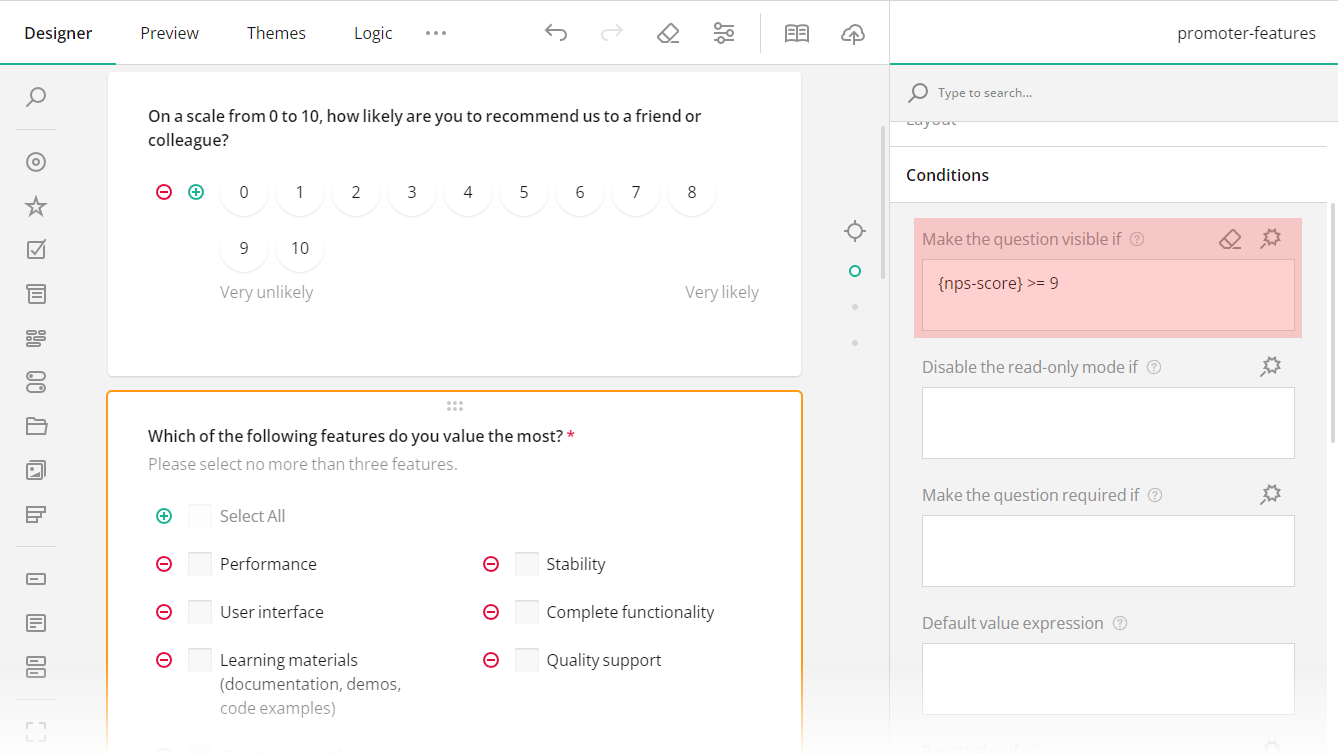Clear the visibility expression using the eraser icon
The image size is (1338, 756).
tap(1230, 238)
